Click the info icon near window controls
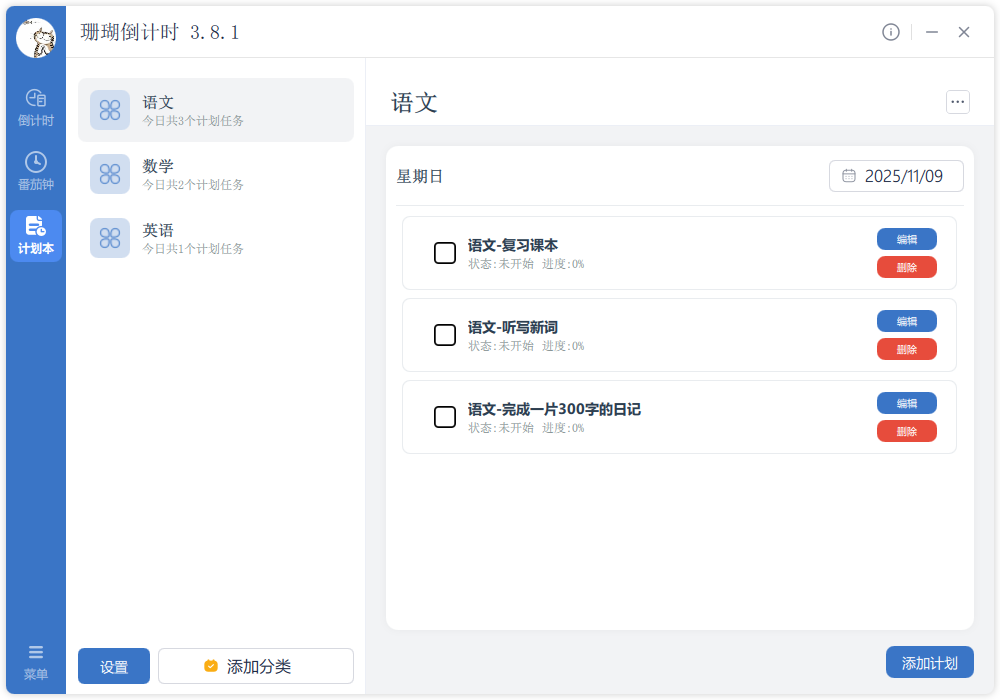 891,31
